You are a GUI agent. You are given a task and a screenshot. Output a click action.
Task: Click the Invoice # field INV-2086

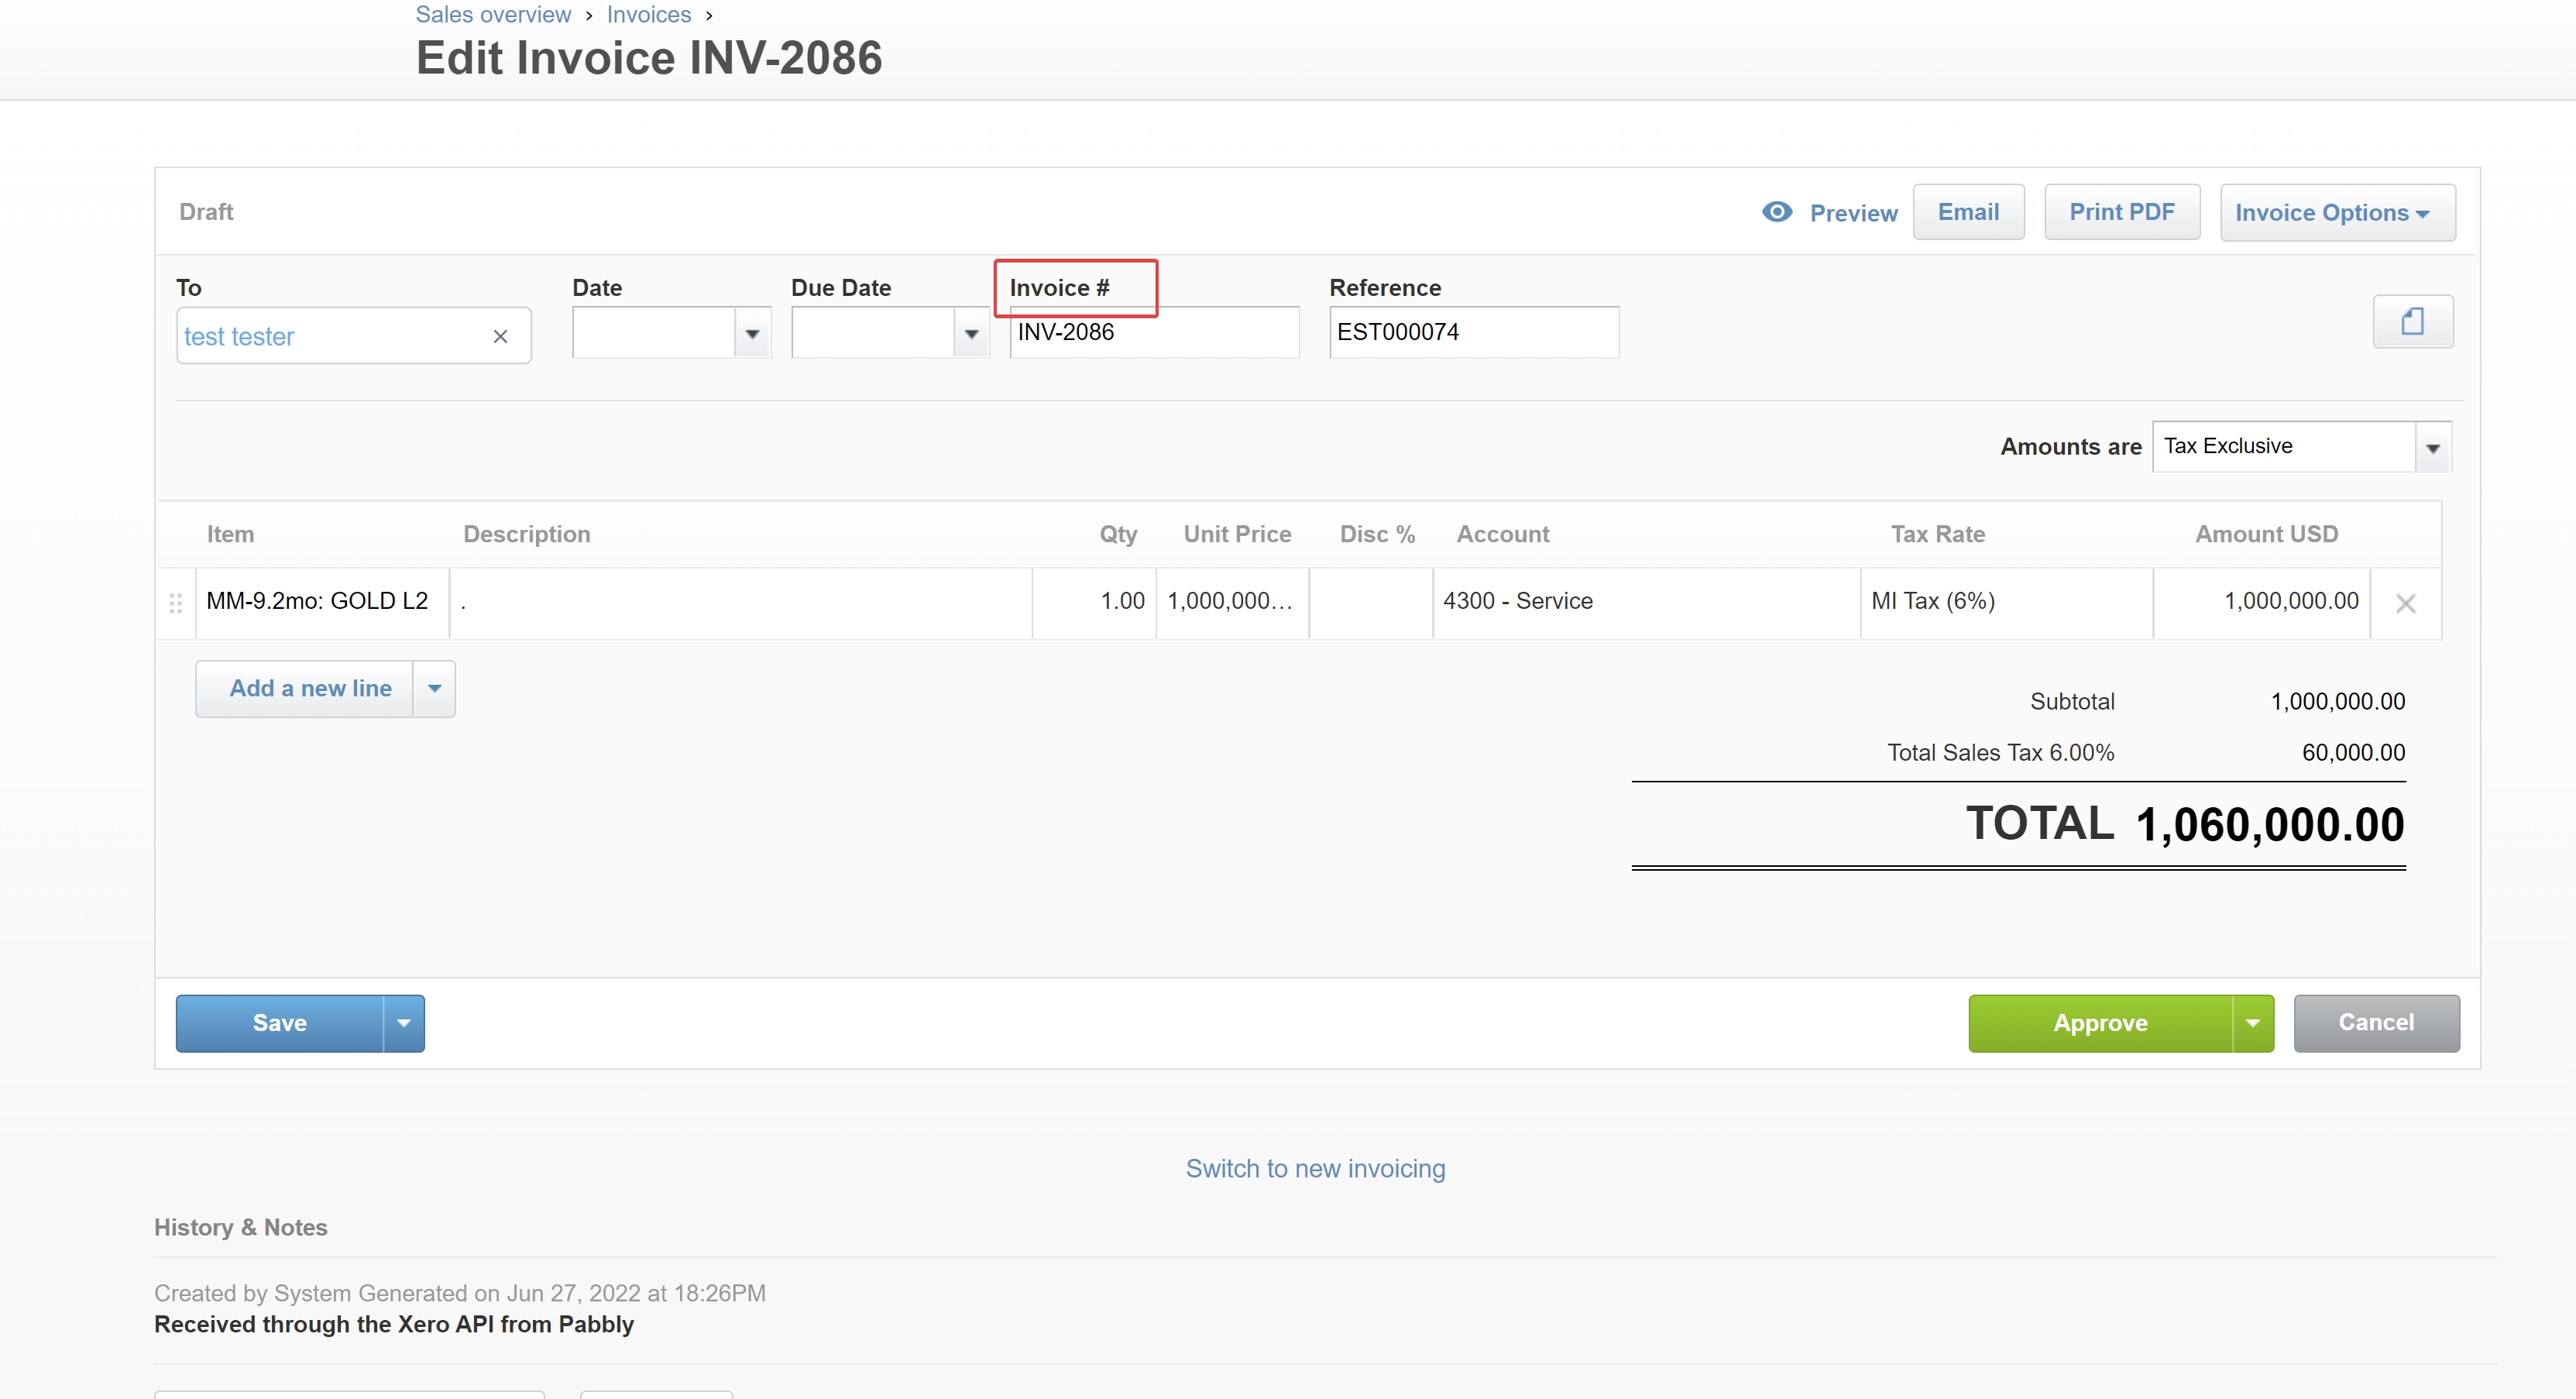1154,332
